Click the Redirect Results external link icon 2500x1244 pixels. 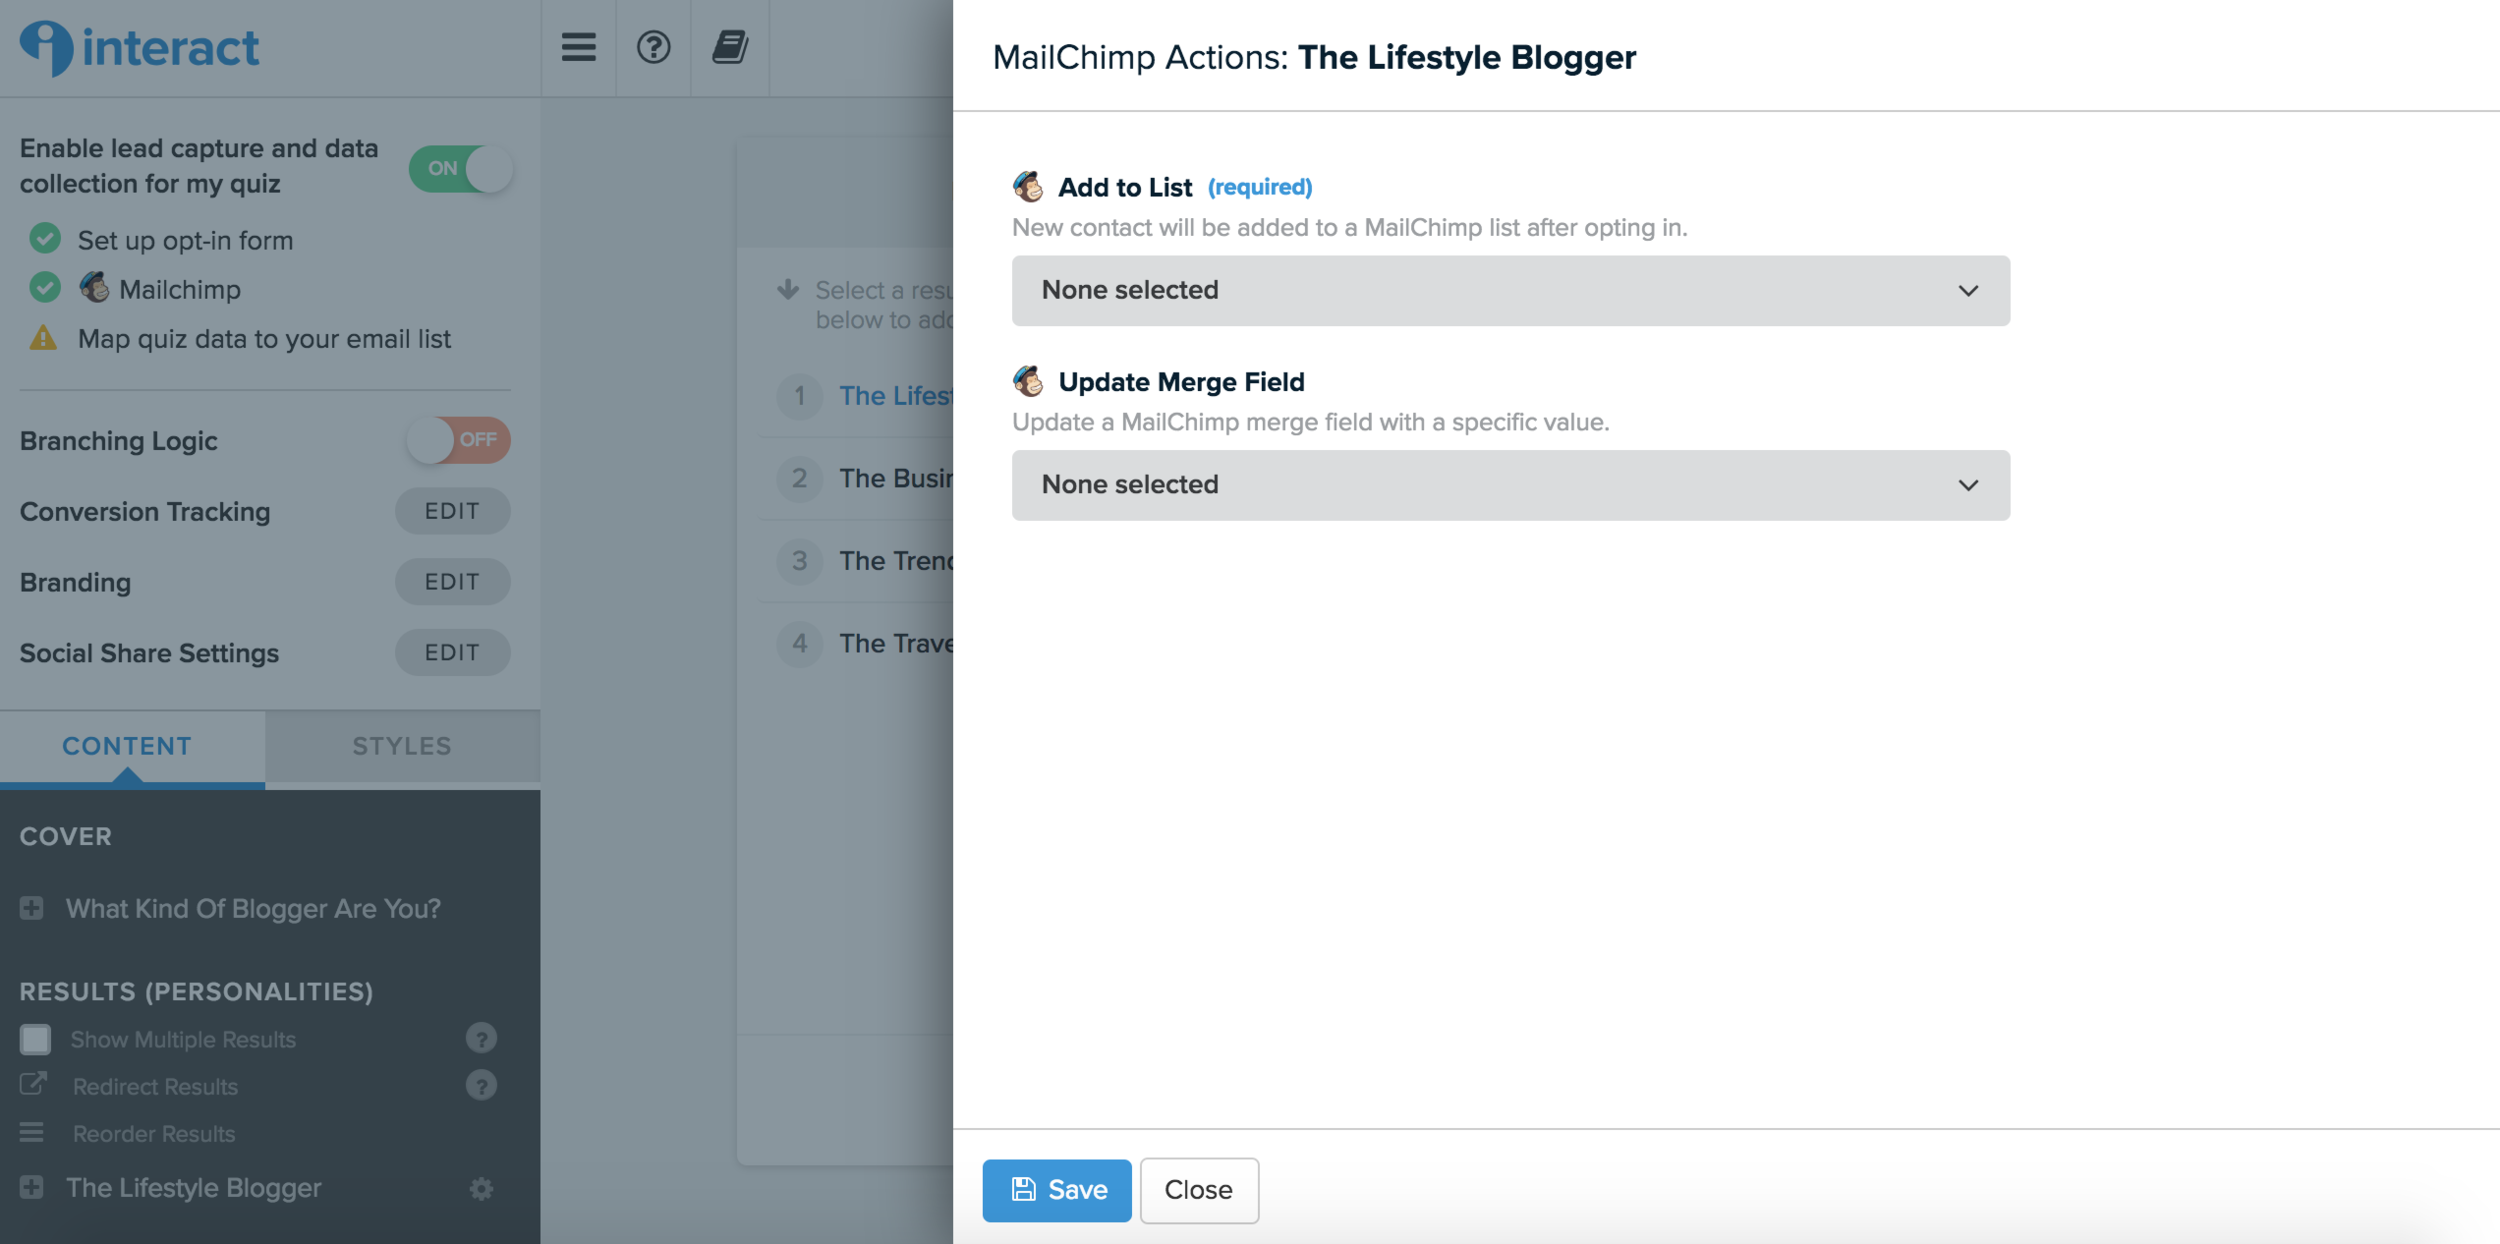point(33,1084)
